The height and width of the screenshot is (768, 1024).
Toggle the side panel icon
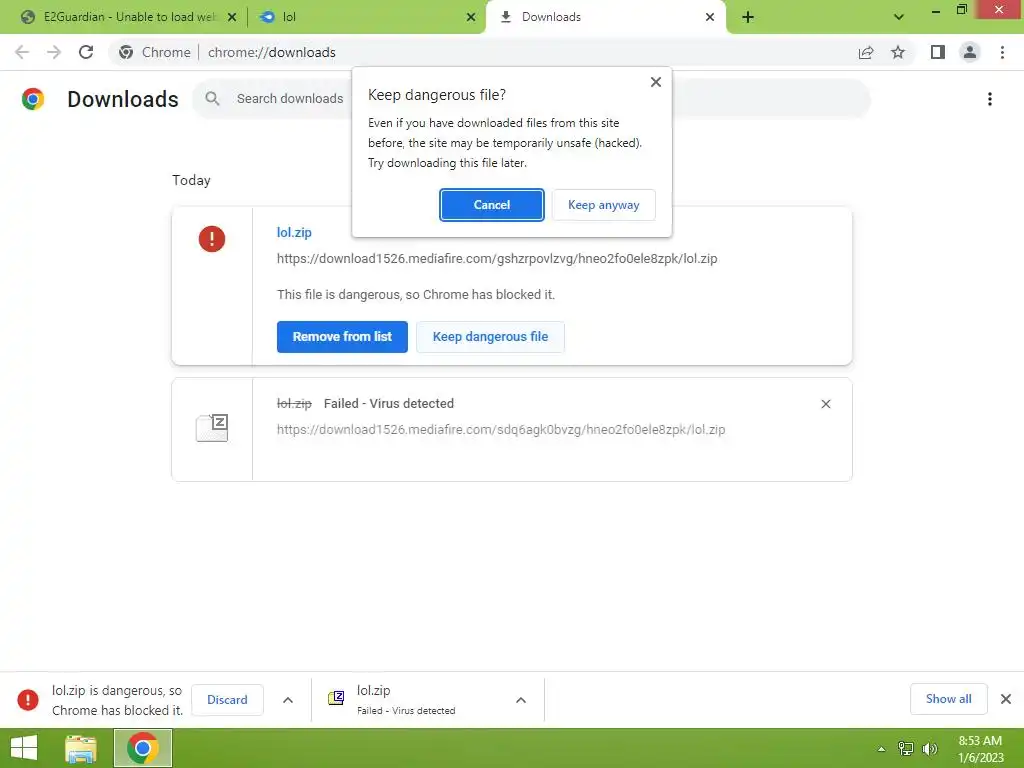point(938,52)
